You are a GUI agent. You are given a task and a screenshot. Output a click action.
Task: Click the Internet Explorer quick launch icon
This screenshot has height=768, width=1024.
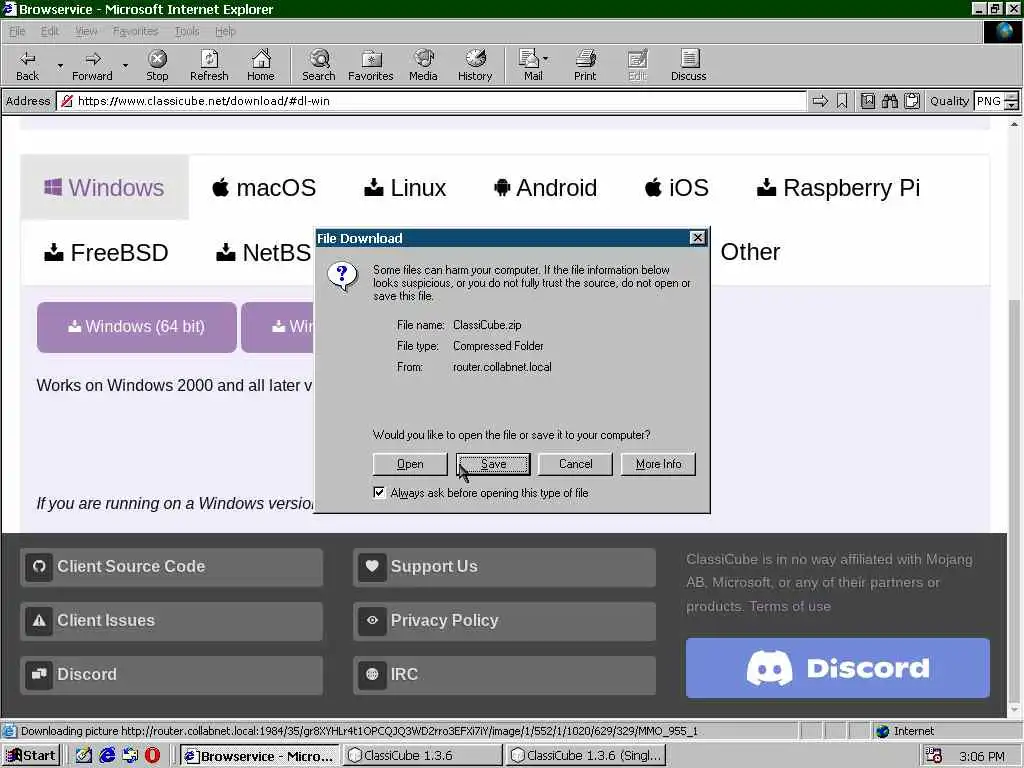107,756
